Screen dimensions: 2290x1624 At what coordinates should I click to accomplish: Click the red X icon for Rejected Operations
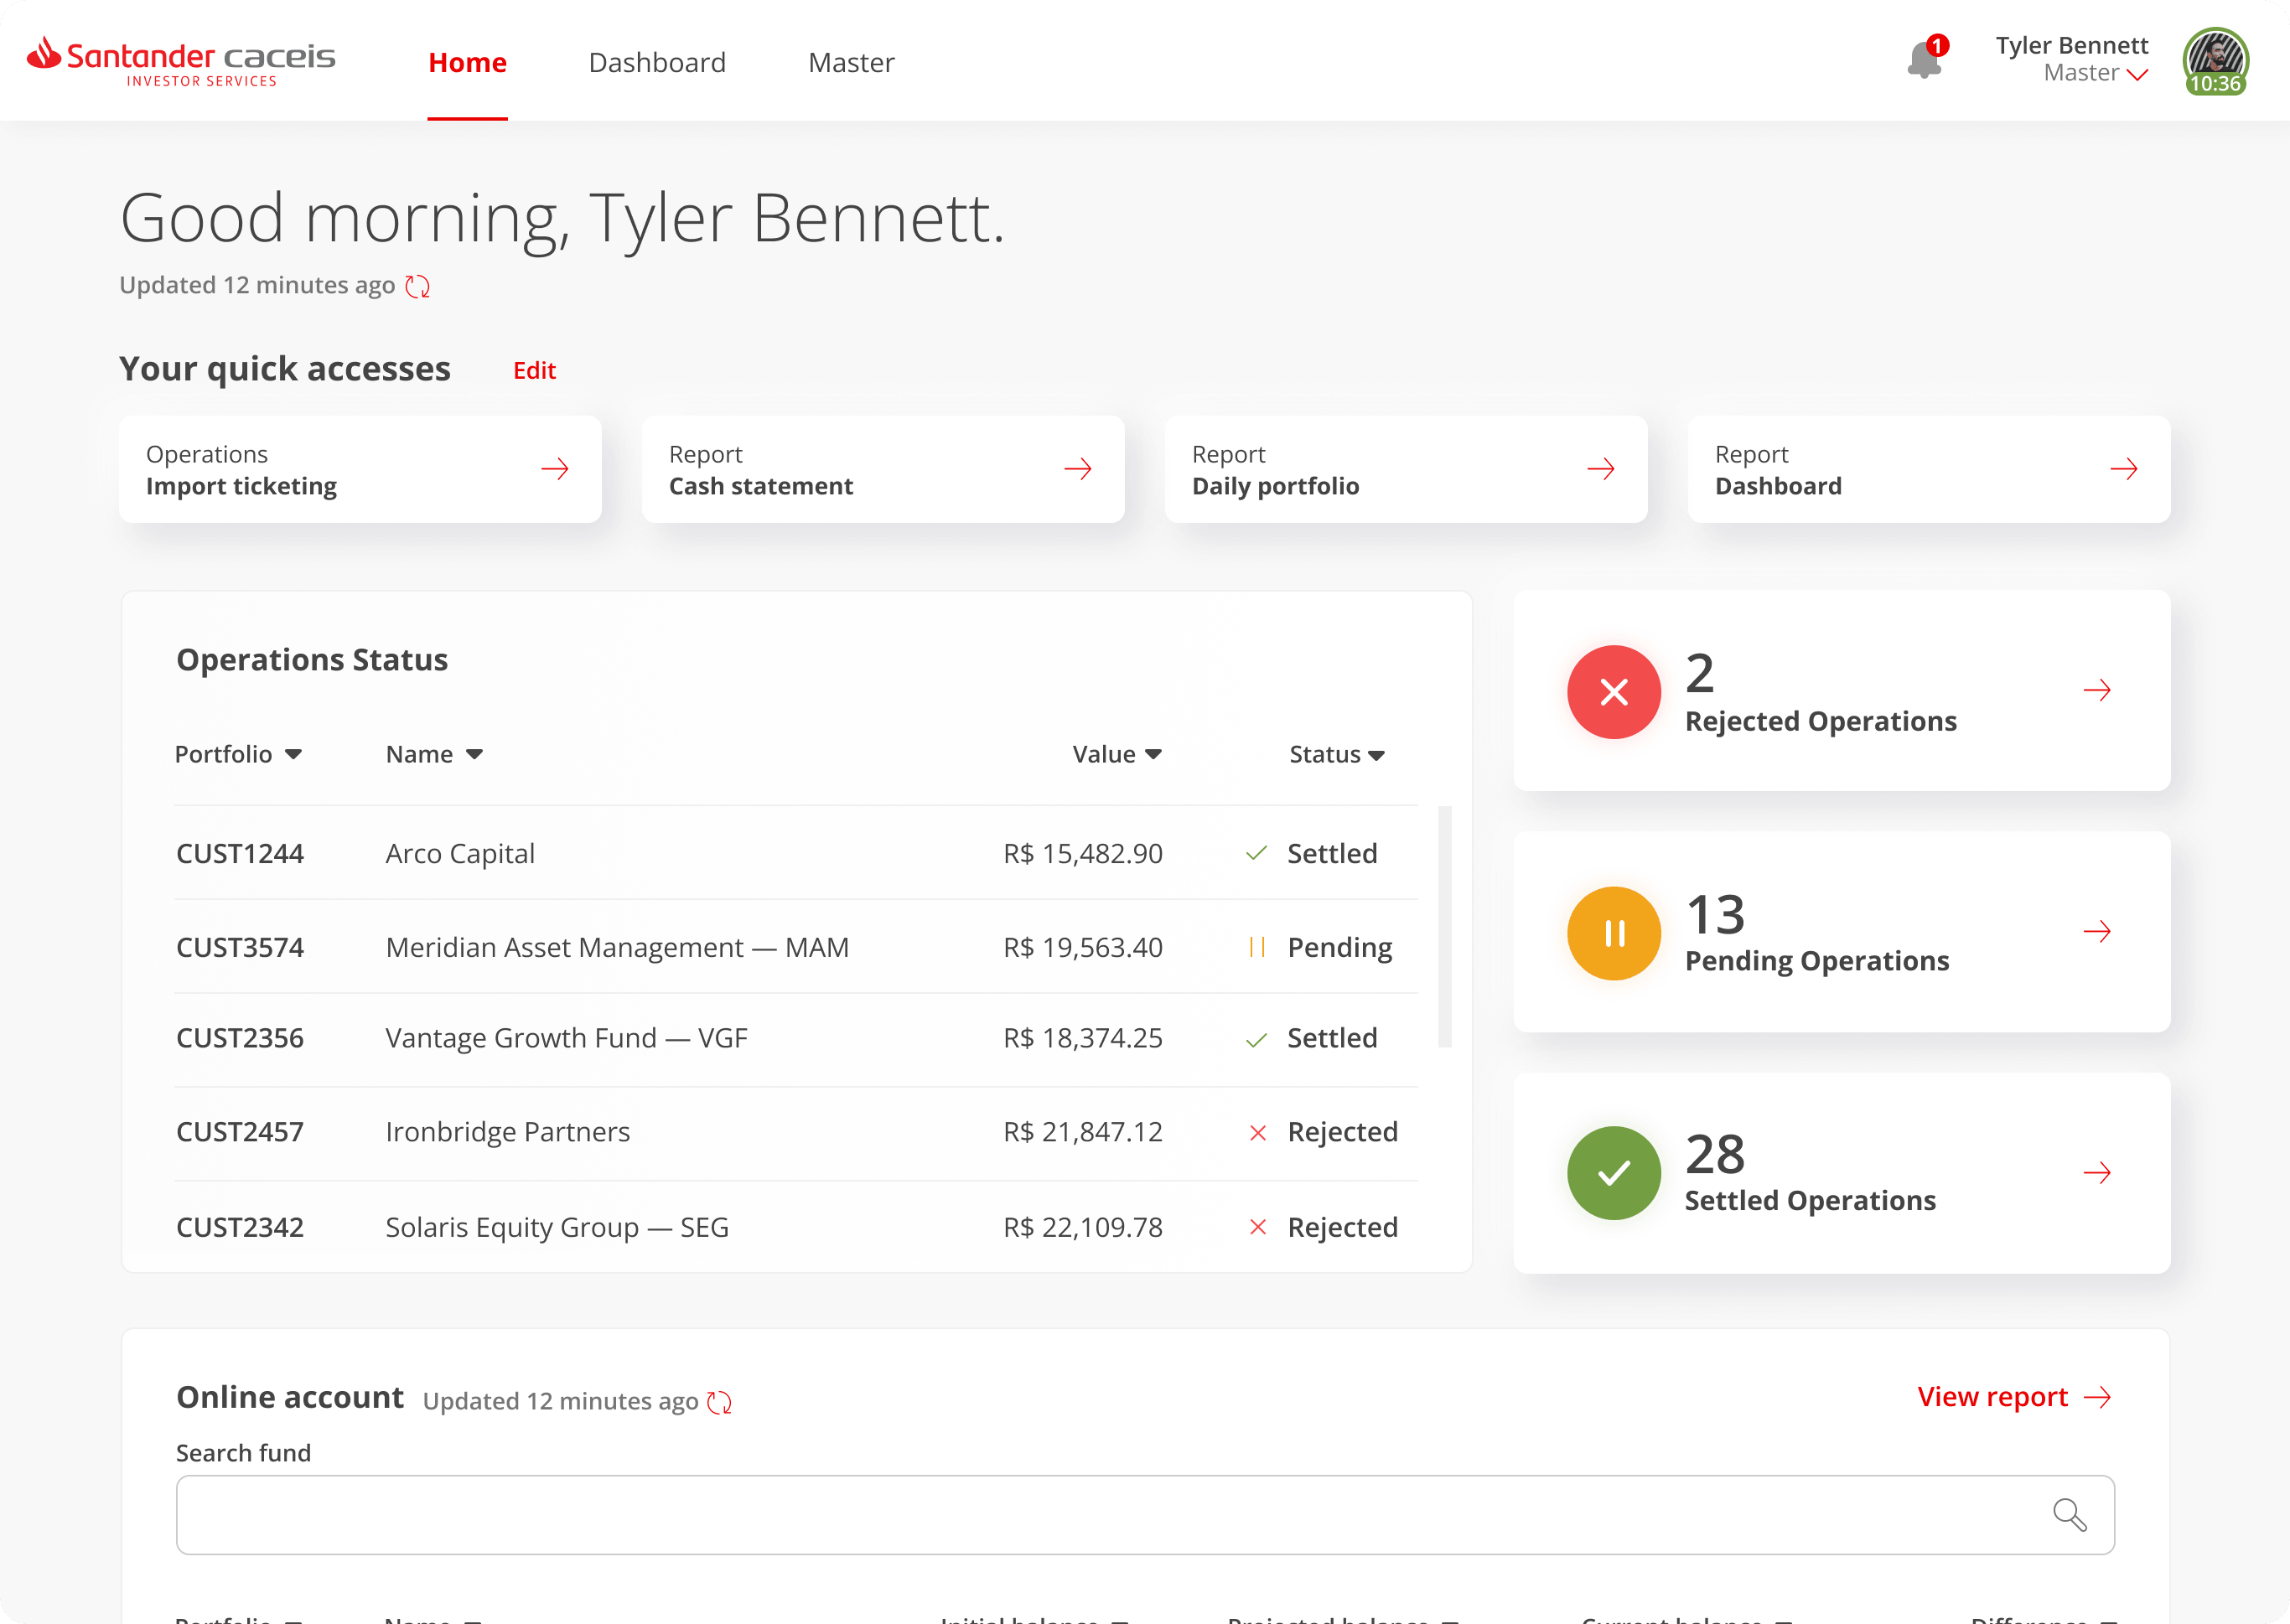click(x=1614, y=692)
